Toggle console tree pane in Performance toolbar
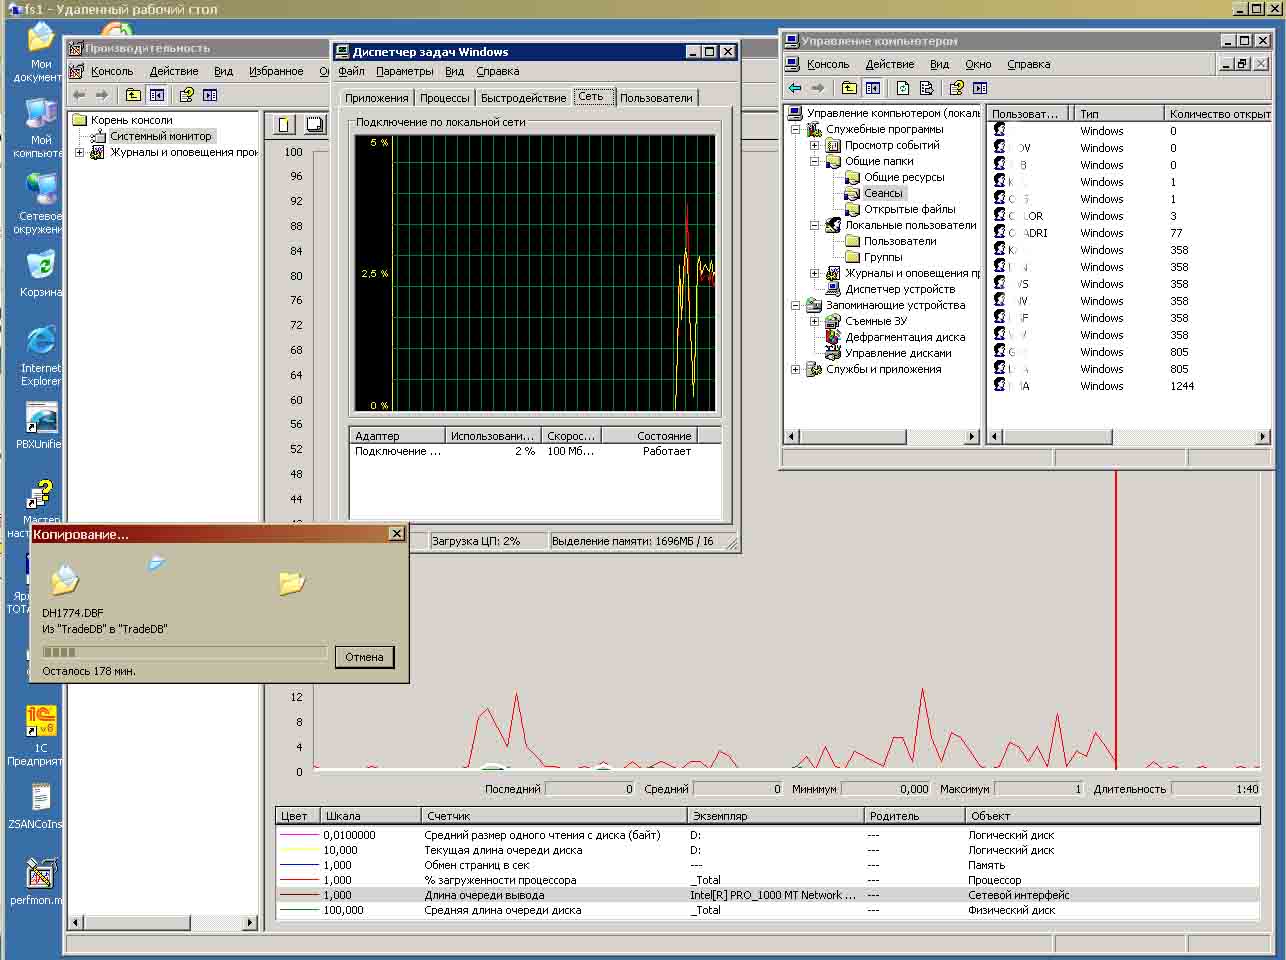The image size is (1286, 960). pyautogui.click(x=157, y=95)
